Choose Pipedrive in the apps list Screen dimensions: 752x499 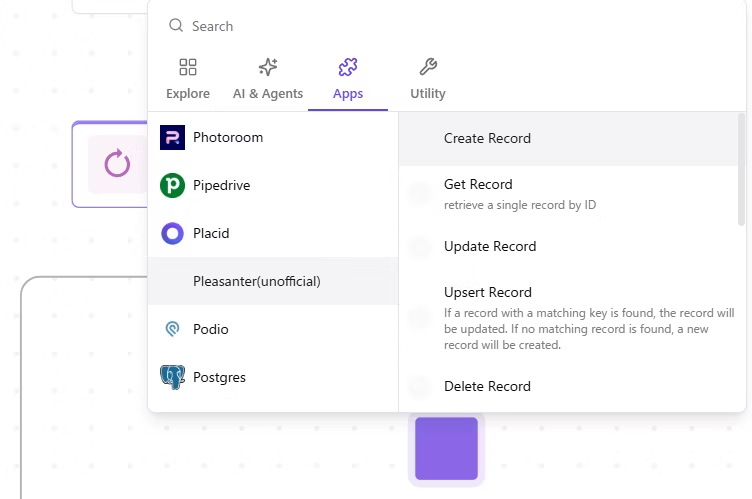[273, 185]
